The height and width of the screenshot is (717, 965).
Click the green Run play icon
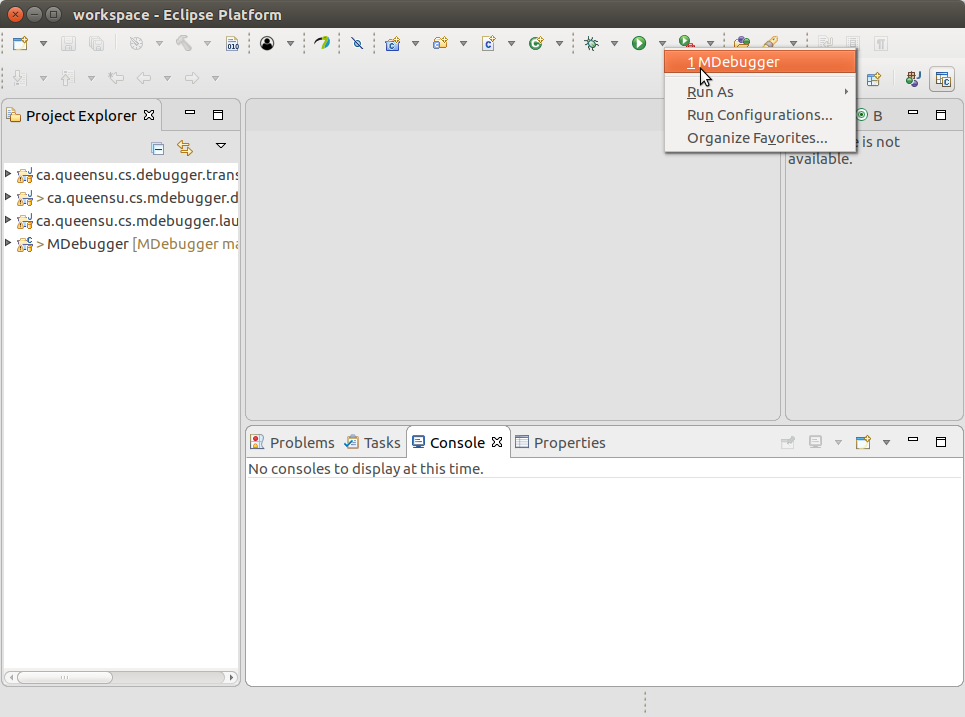pos(639,43)
